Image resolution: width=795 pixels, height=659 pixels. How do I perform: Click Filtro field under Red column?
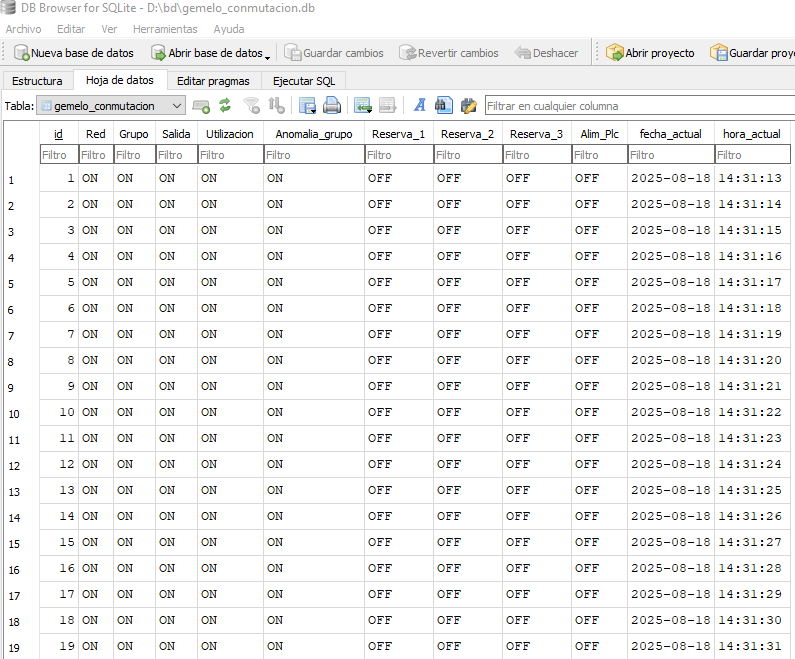tap(96, 155)
